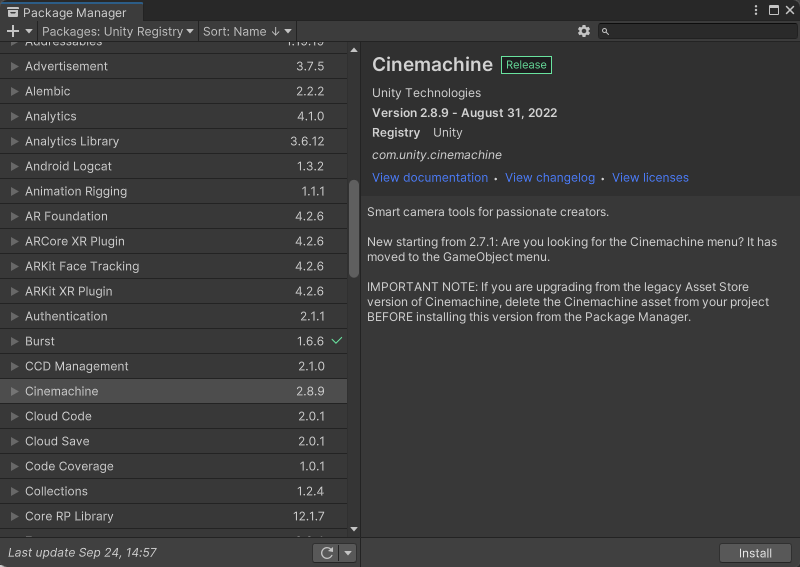Select CCD Management package
The image size is (800, 567).
pos(173,366)
